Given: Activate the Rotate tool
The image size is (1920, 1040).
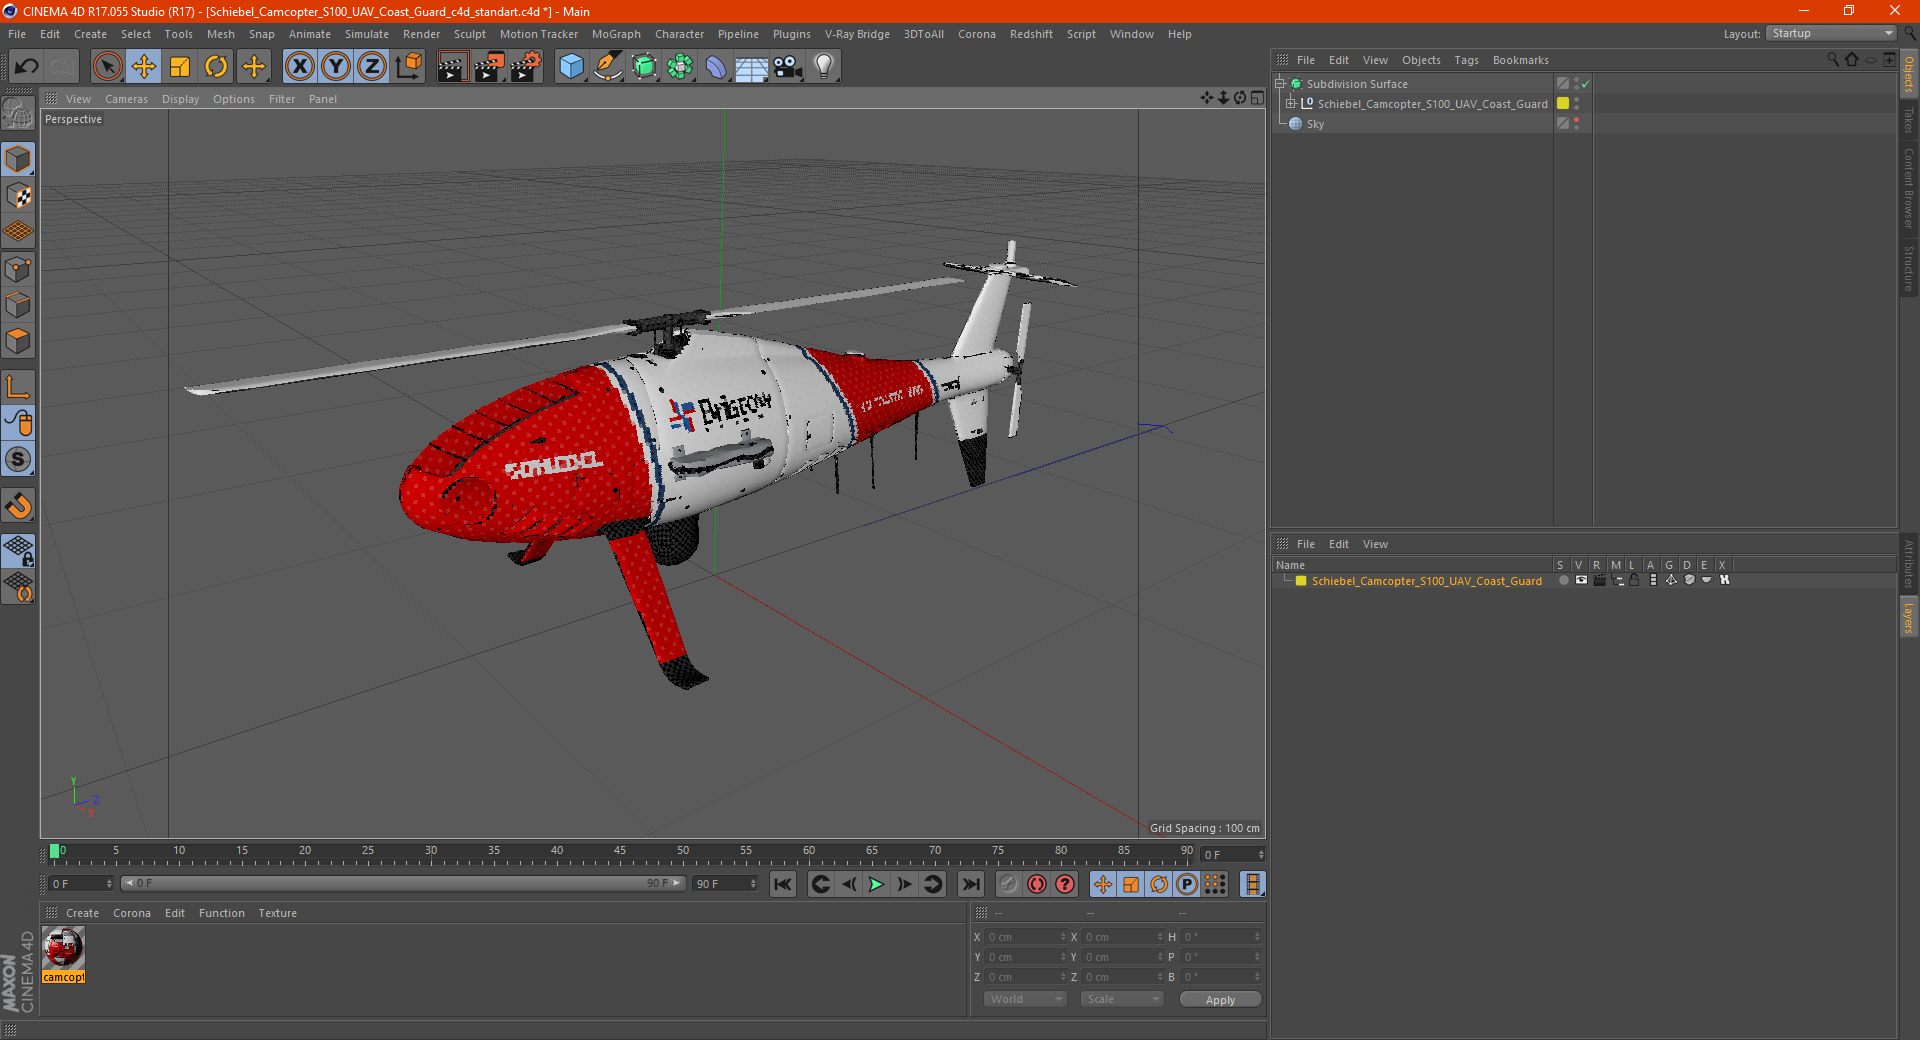Looking at the screenshot, I should pos(216,67).
